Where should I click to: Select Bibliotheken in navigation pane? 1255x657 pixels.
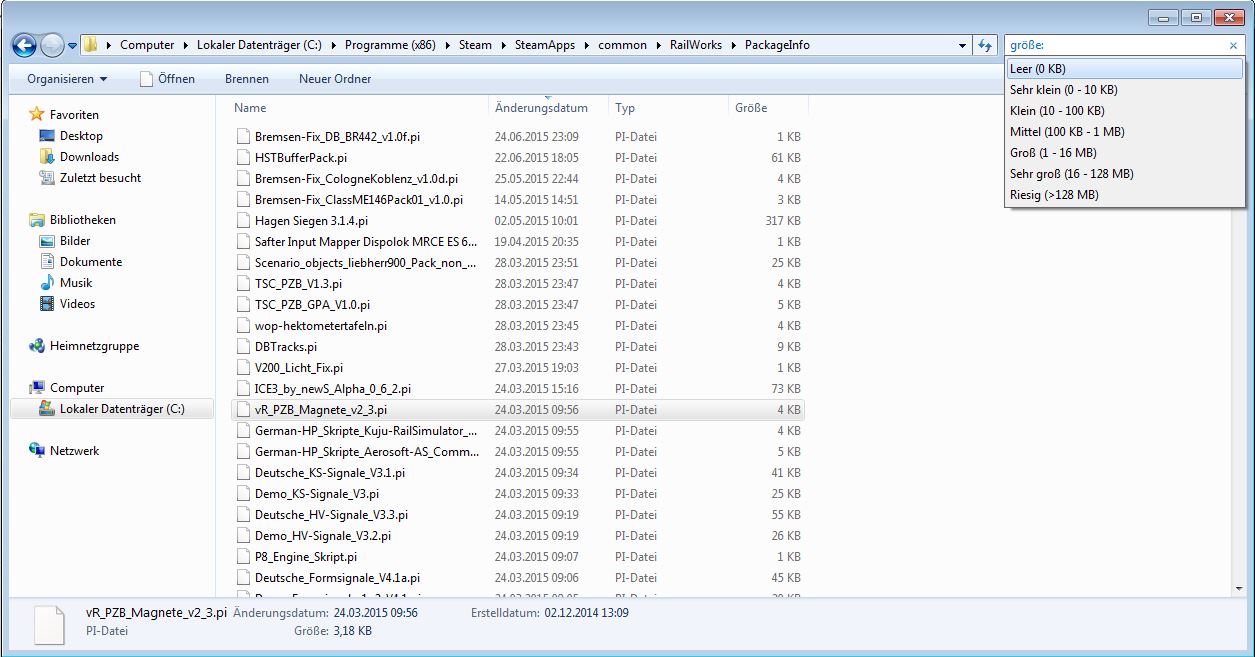click(x=82, y=220)
